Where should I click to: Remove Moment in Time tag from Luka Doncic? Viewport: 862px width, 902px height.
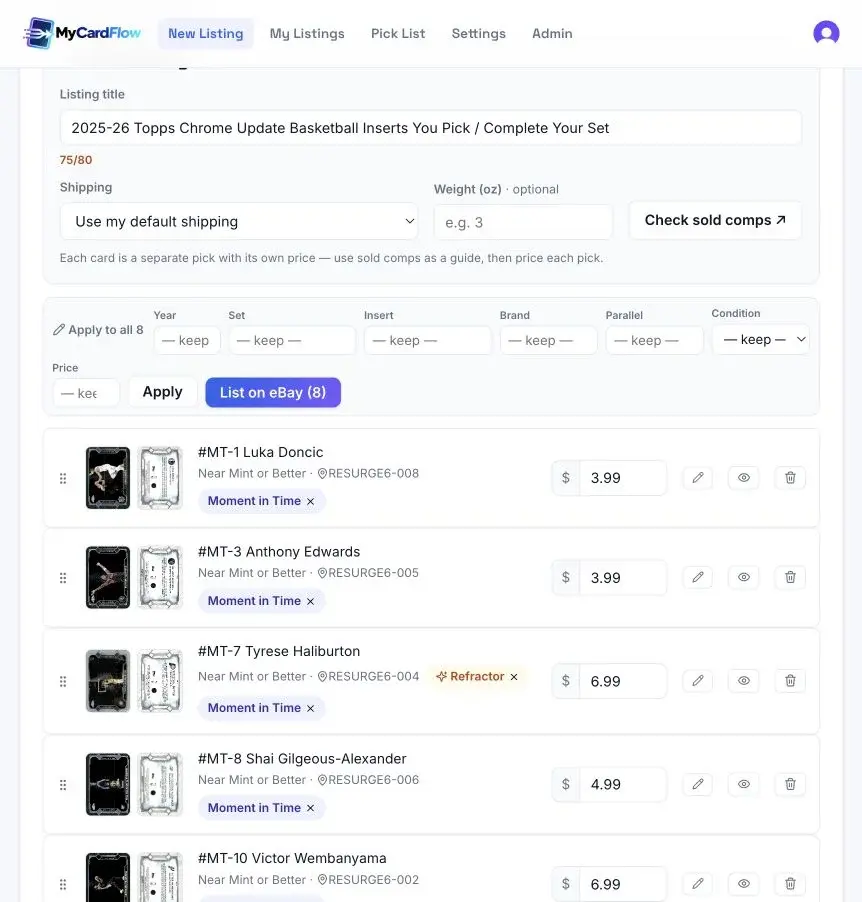point(310,502)
